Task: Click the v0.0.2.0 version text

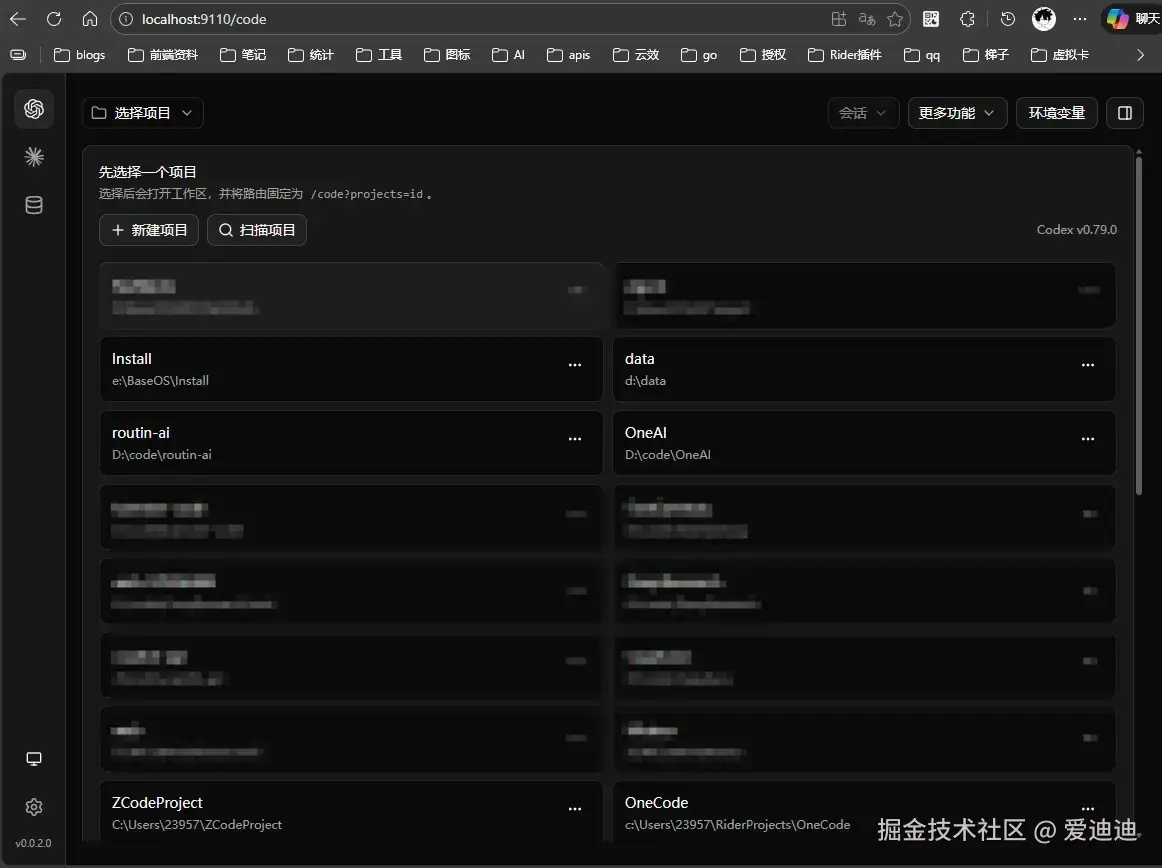Action: (33, 843)
